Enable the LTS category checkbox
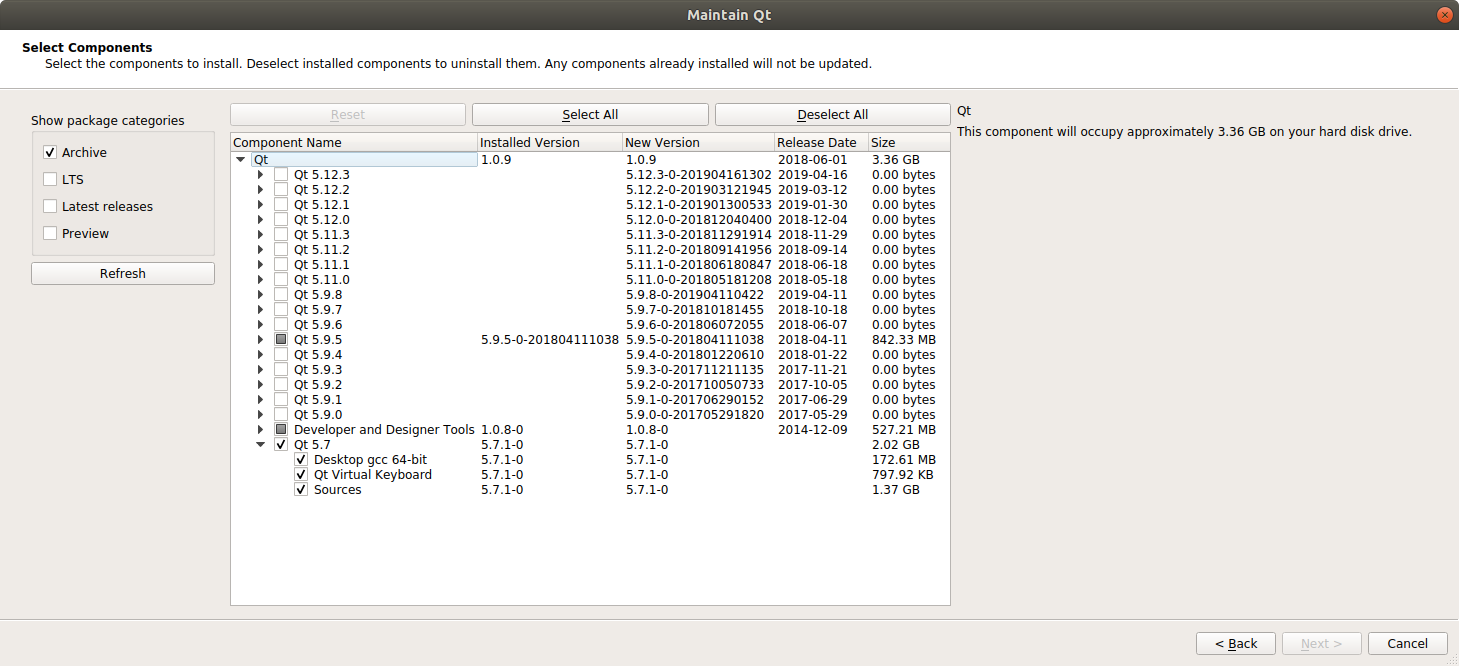 coord(50,180)
